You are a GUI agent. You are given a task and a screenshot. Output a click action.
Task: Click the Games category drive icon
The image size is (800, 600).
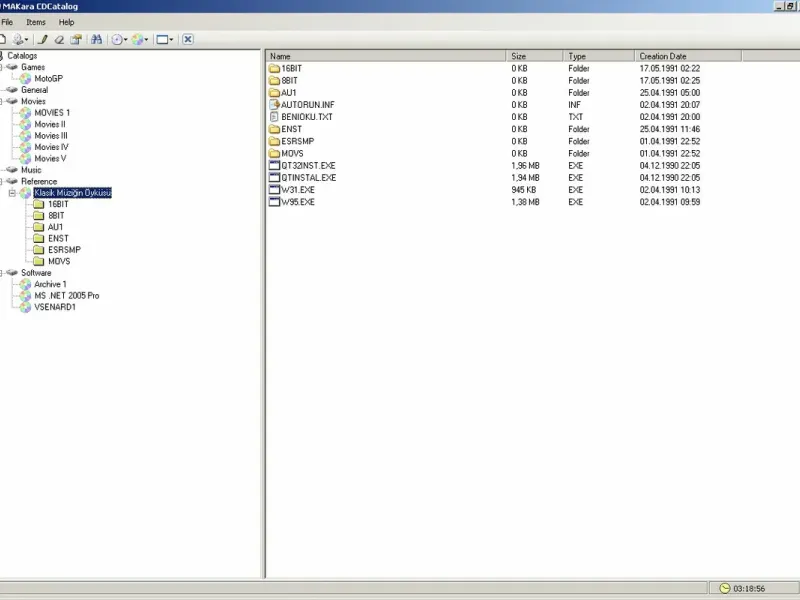coord(12,67)
